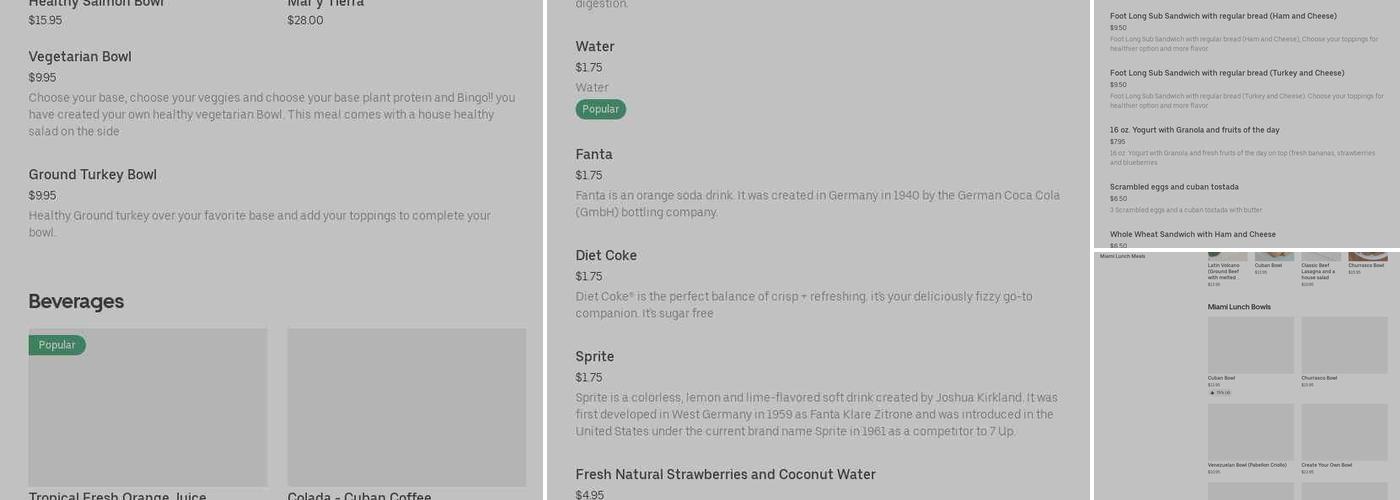This screenshot has width=1400, height=500.
Task: Click the Popular badge on the orange juice photo
Action: [57, 345]
